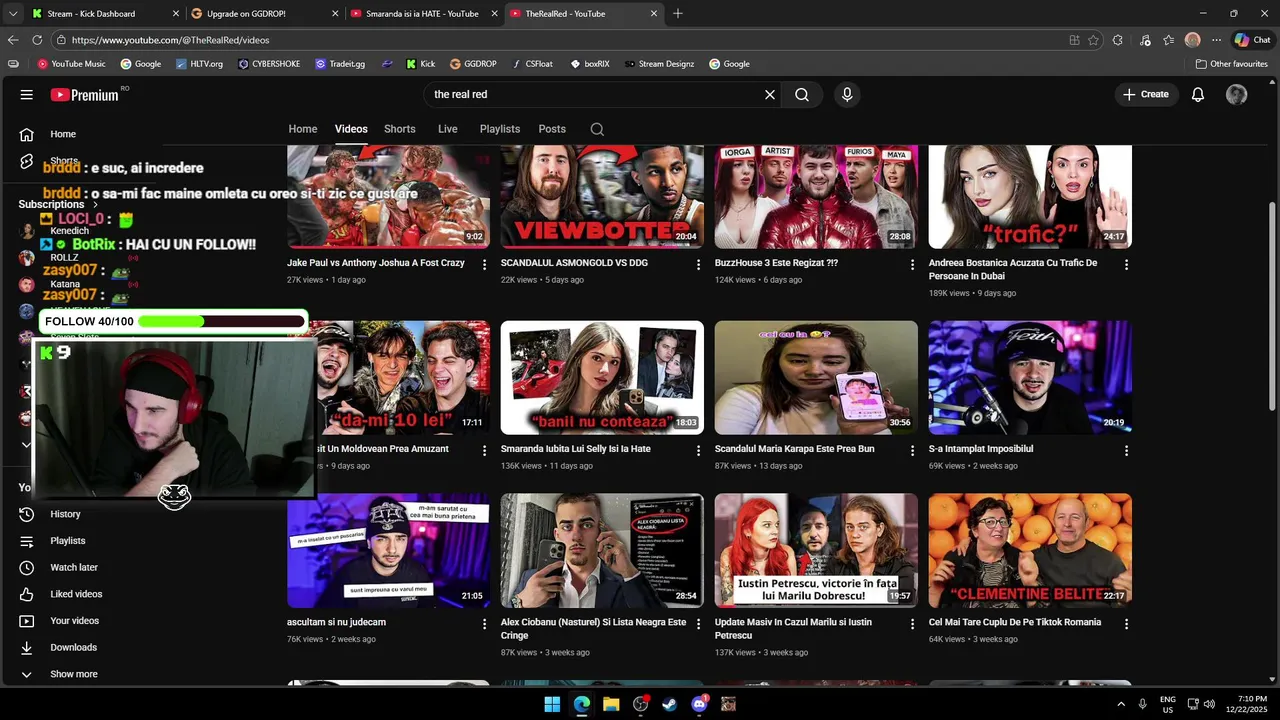Open options for Smaranda Iubita Lui Selly video
Image resolution: width=1280 pixels, height=720 pixels.
click(698, 451)
